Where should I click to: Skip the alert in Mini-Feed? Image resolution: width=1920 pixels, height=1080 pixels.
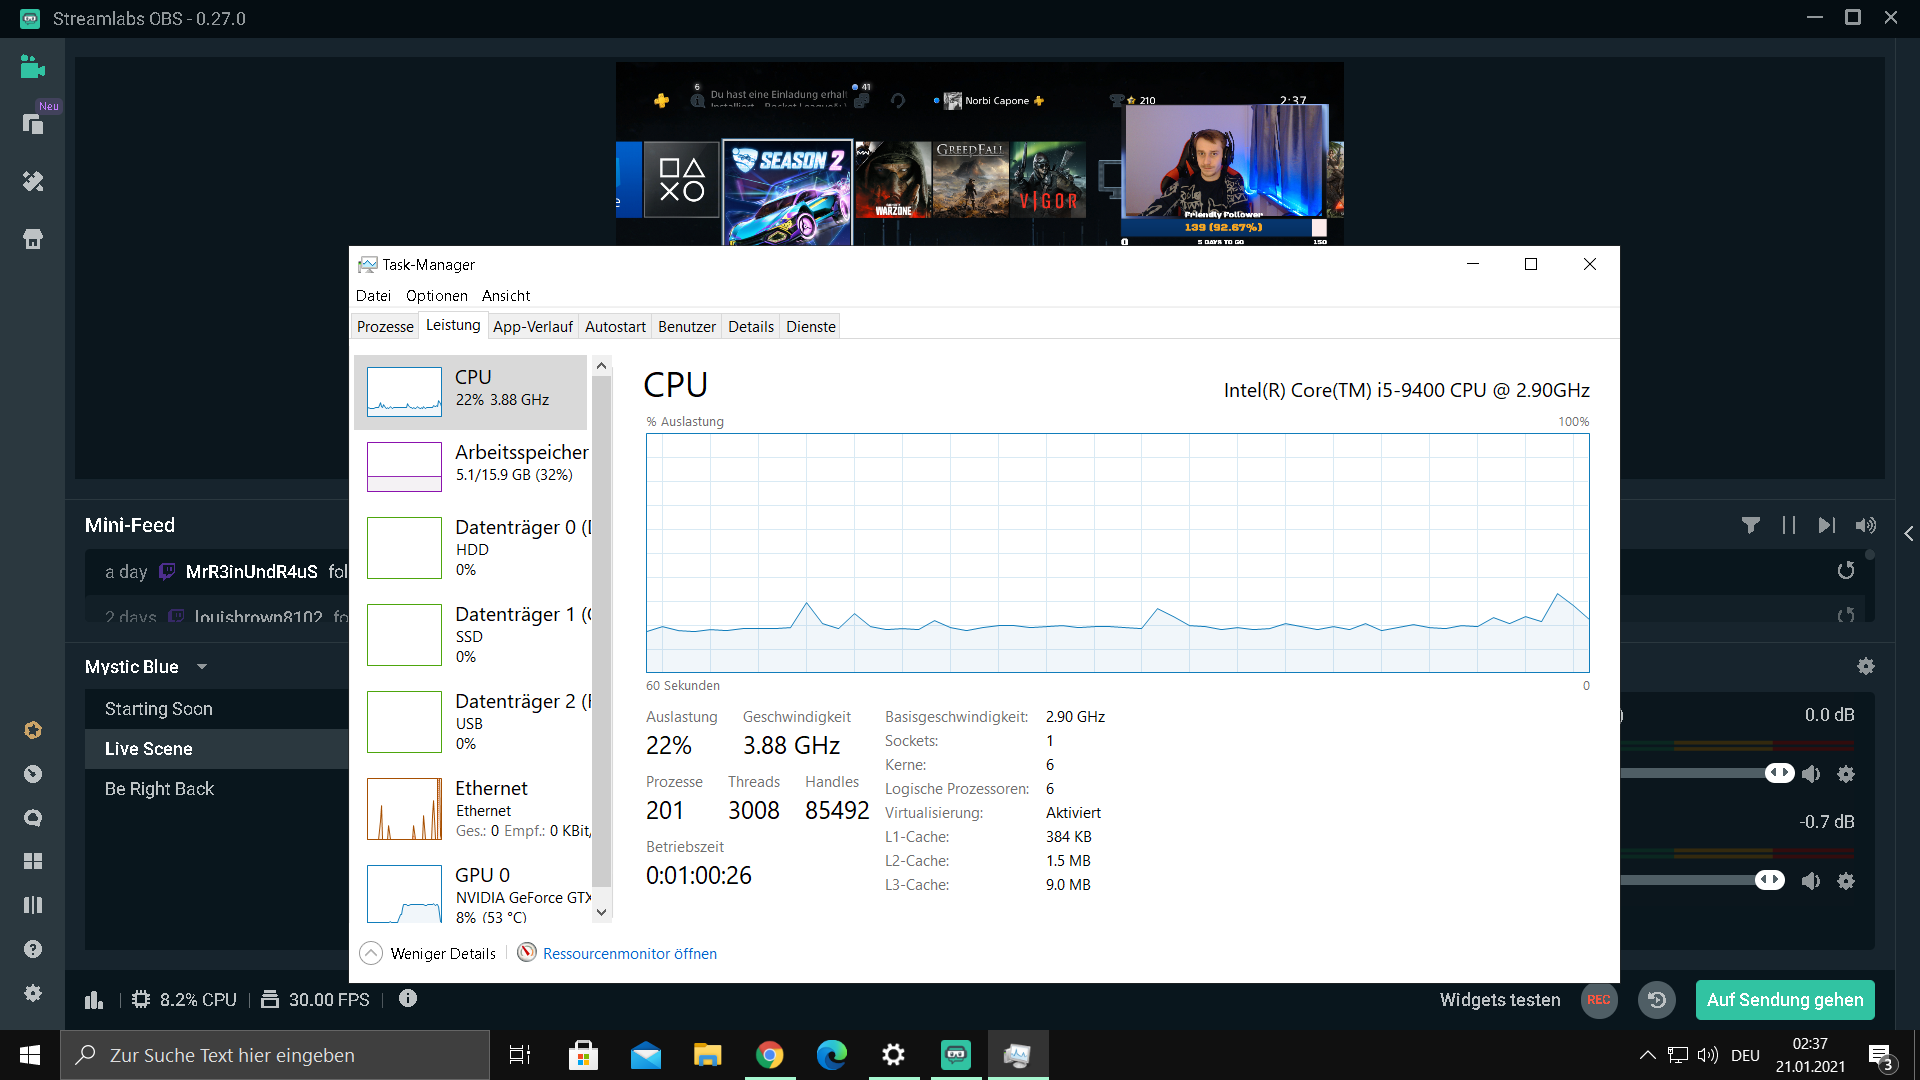point(1826,525)
